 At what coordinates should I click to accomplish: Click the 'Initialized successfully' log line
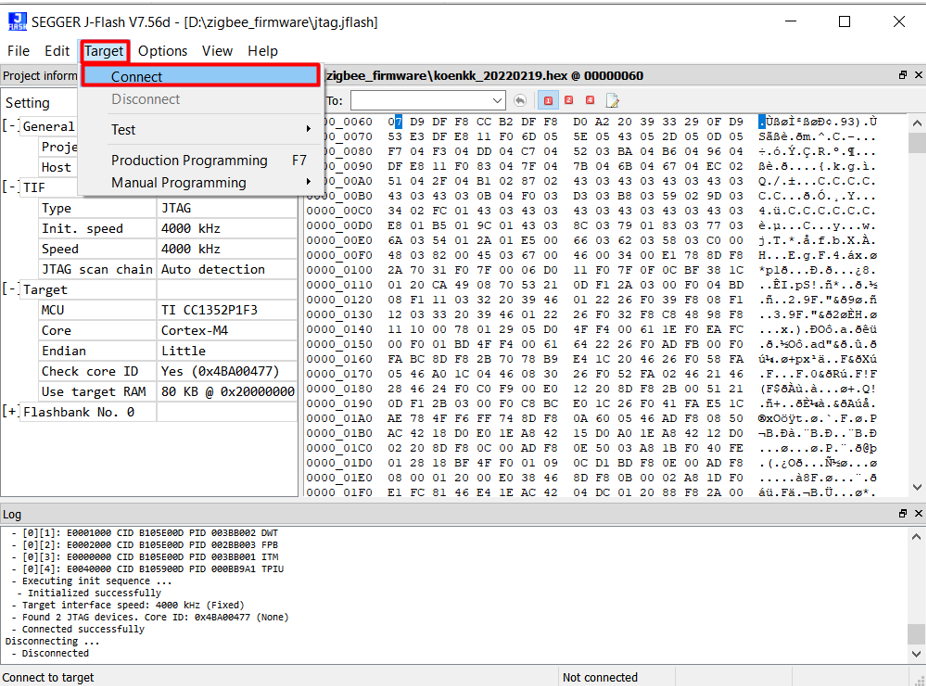pyautogui.click(x=94, y=593)
